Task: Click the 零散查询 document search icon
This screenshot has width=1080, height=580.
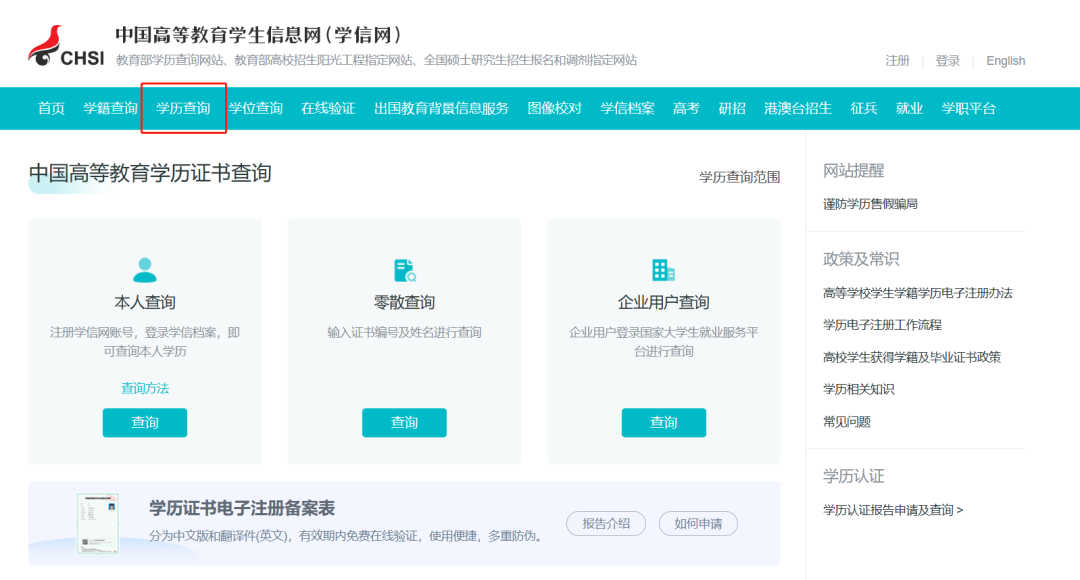Action: [404, 270]
